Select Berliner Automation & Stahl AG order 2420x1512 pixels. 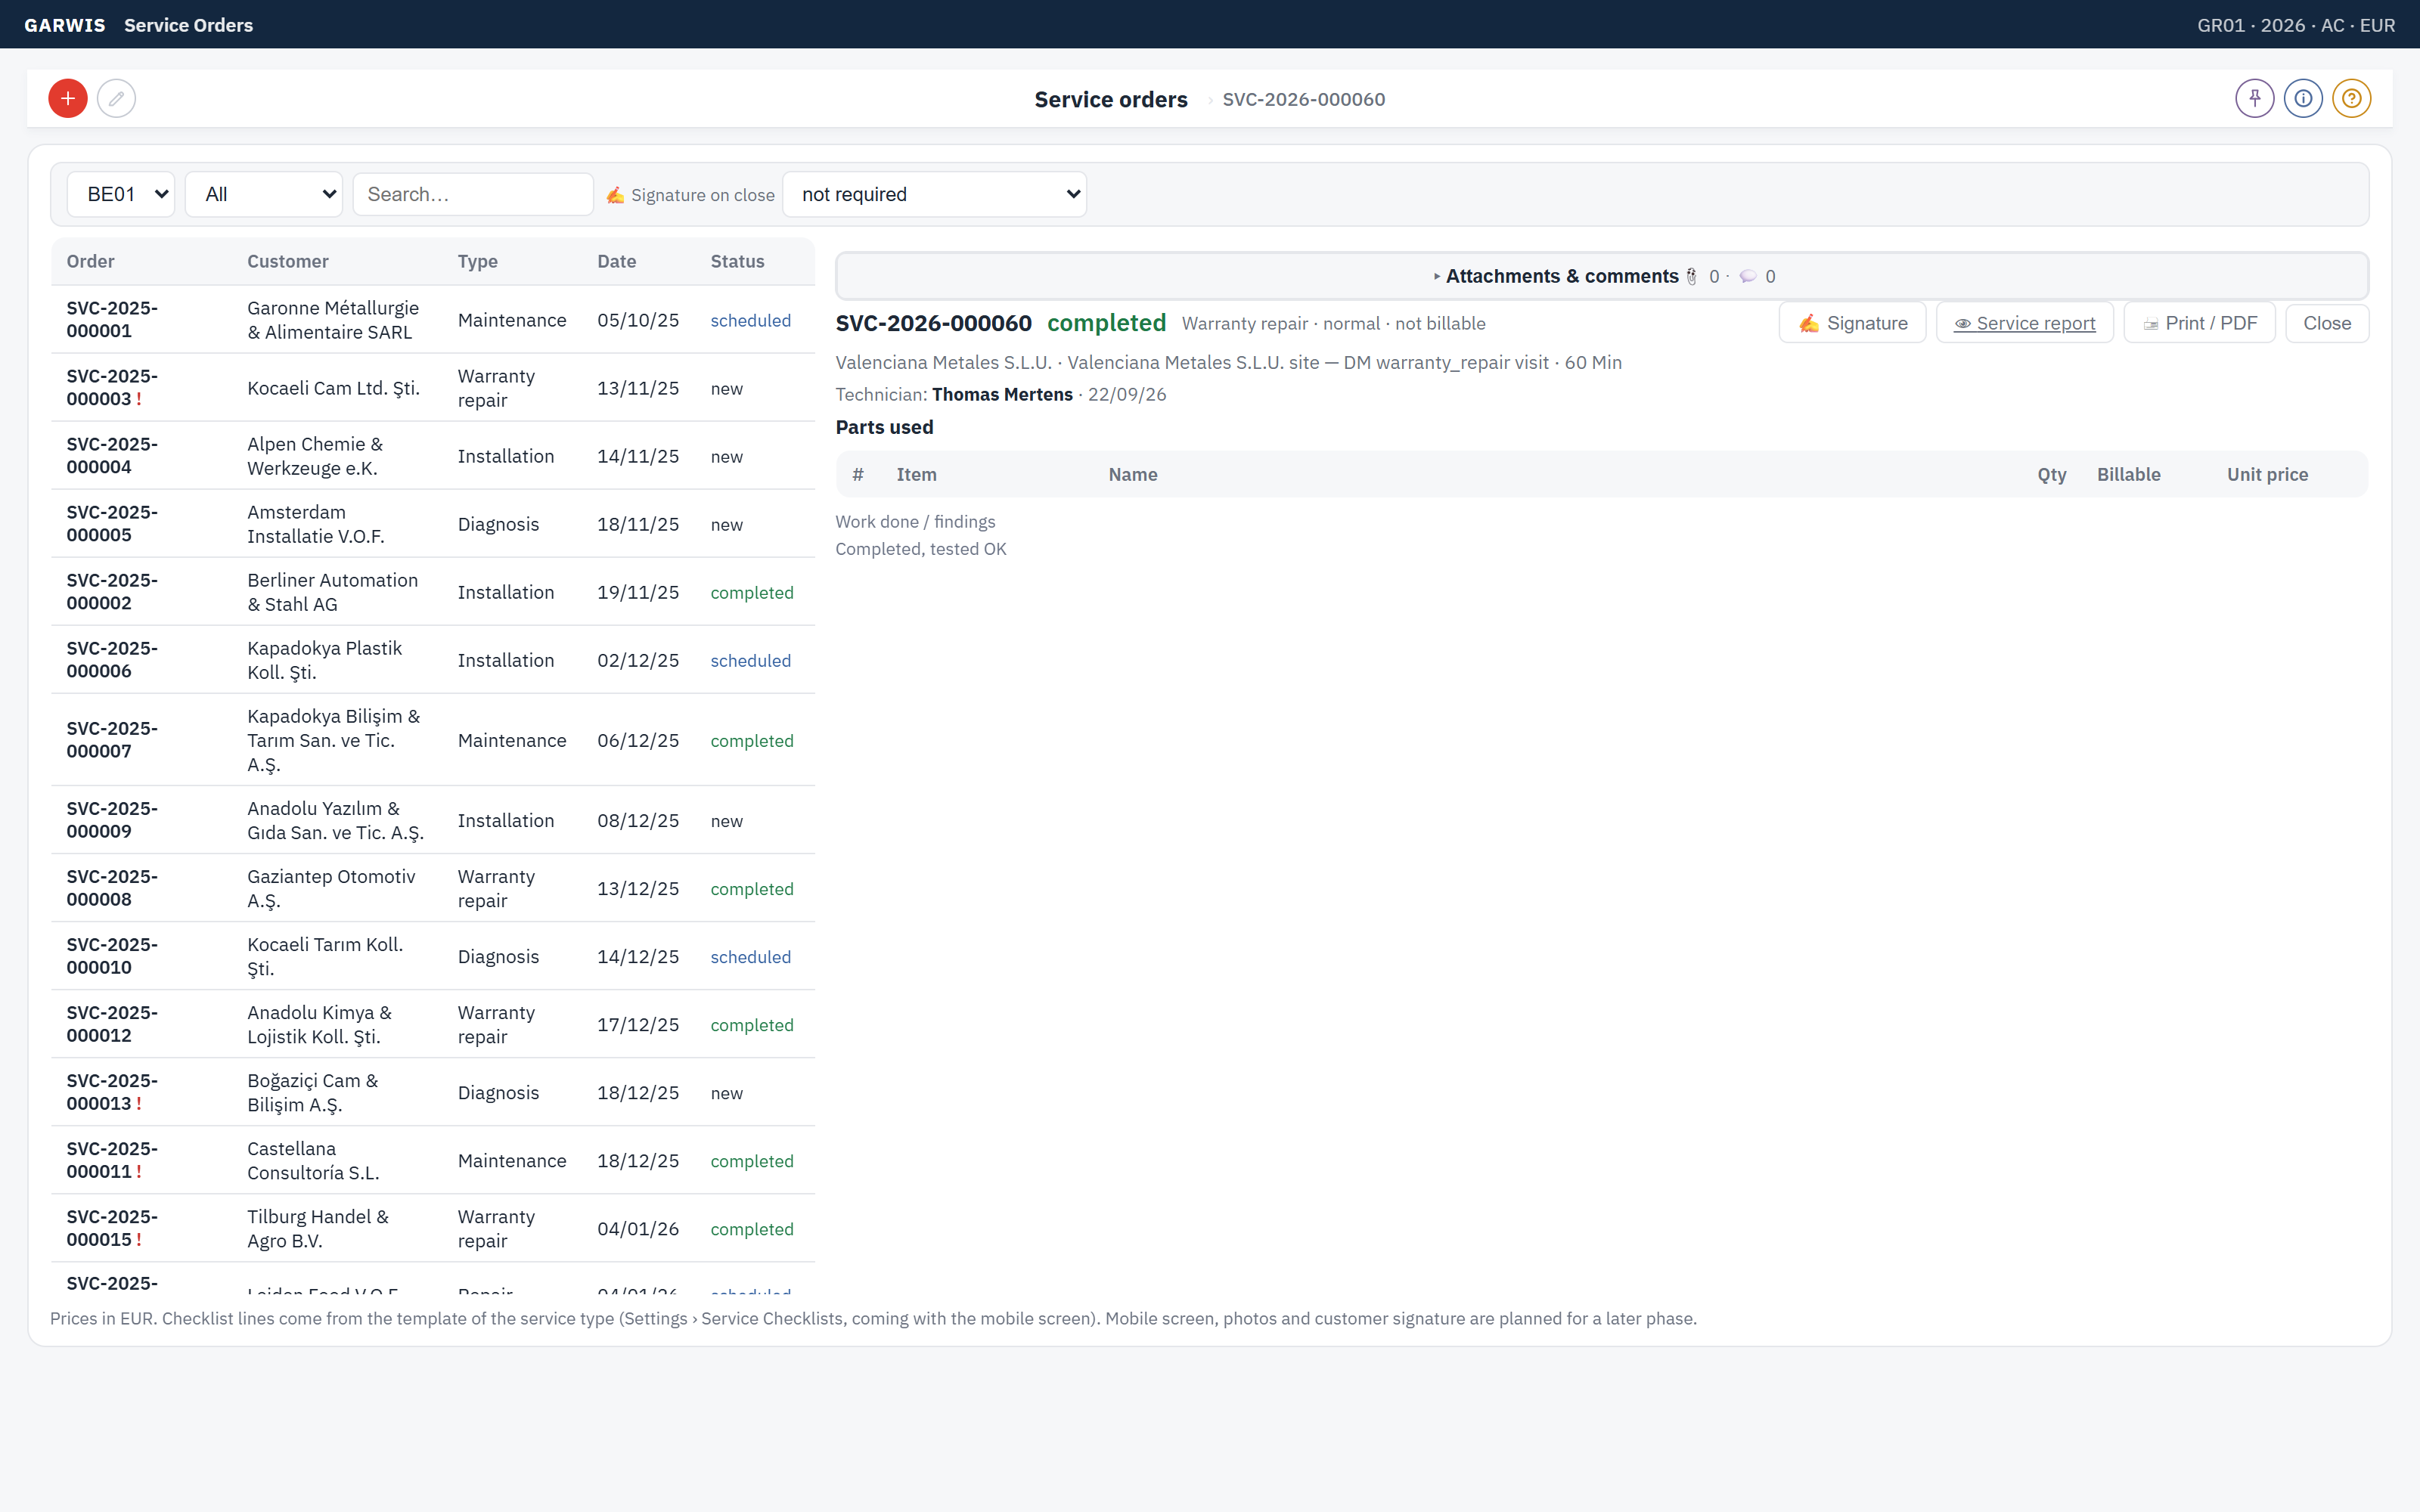[x=433, y=592]
